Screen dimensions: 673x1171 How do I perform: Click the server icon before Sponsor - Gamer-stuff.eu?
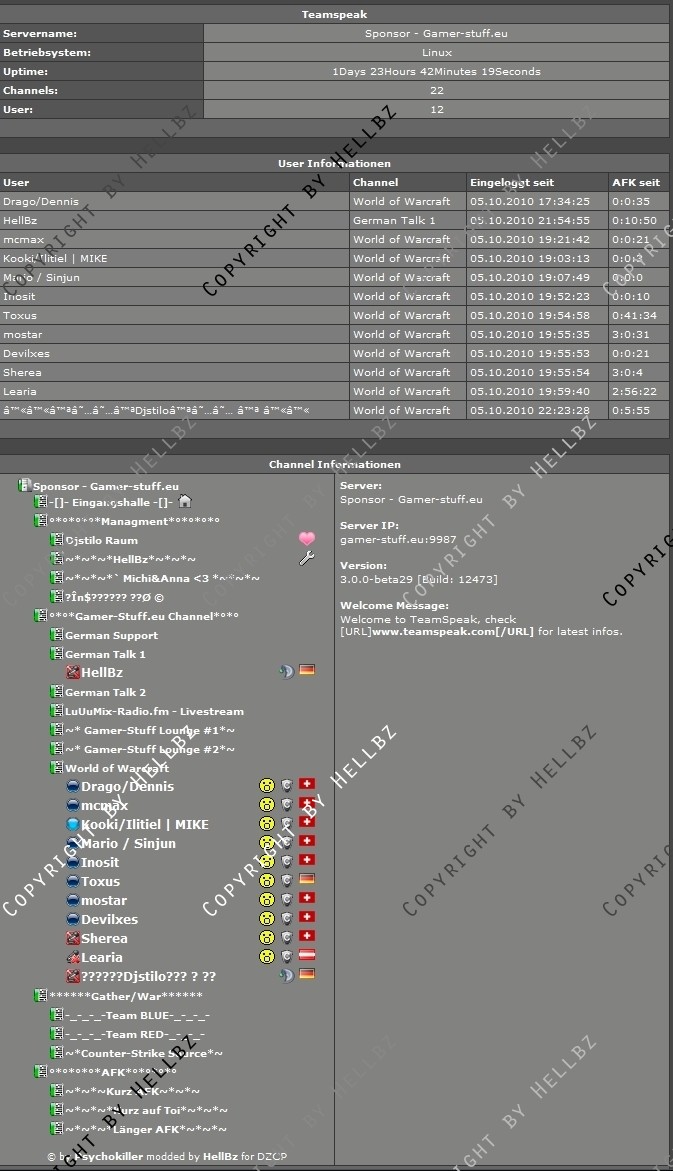click(x=24, y=486)
